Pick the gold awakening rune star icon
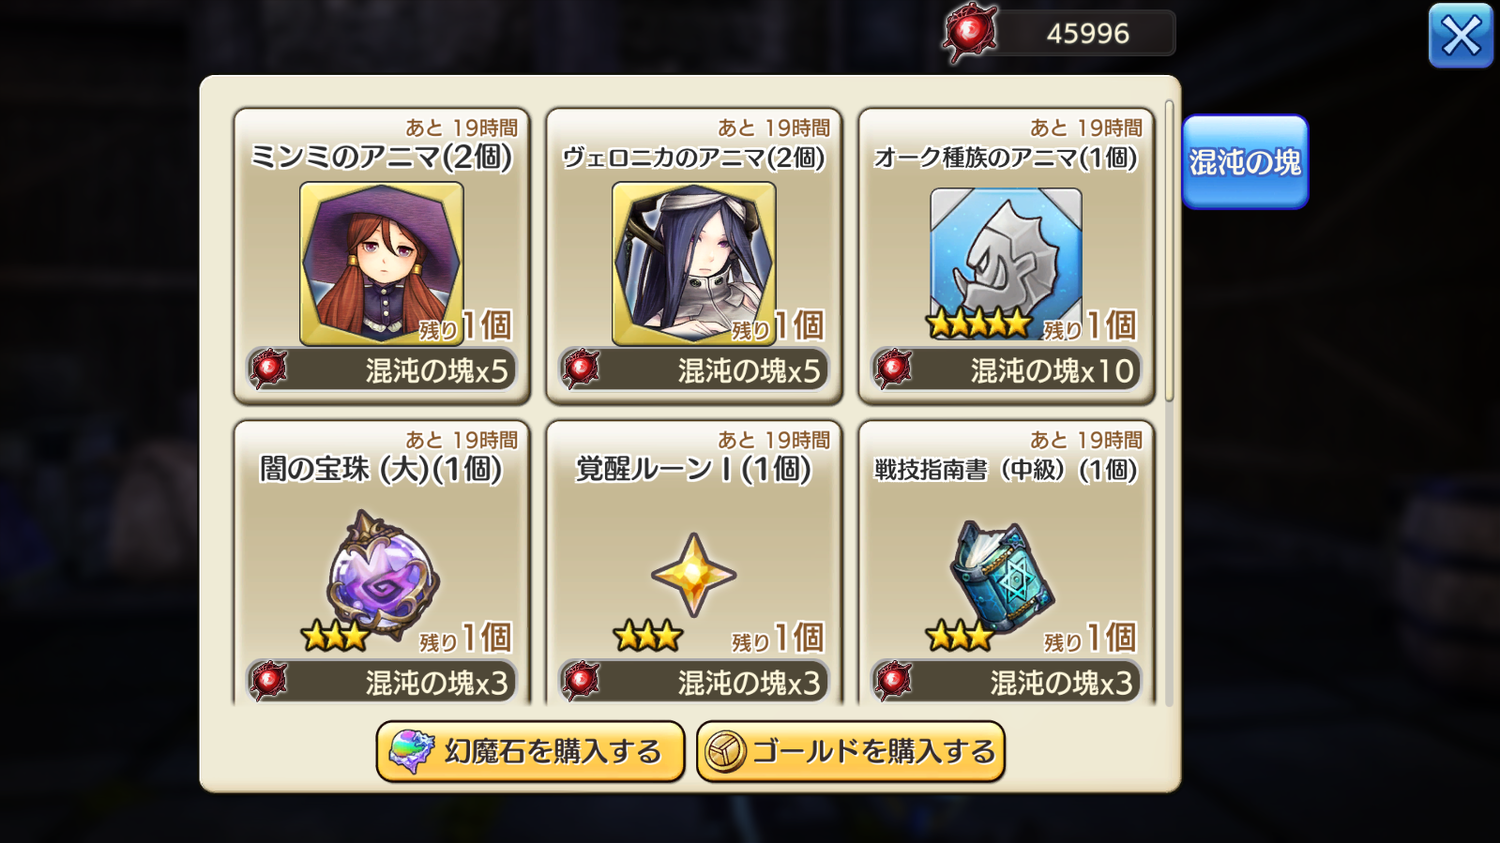 click(x=694, y=575)
